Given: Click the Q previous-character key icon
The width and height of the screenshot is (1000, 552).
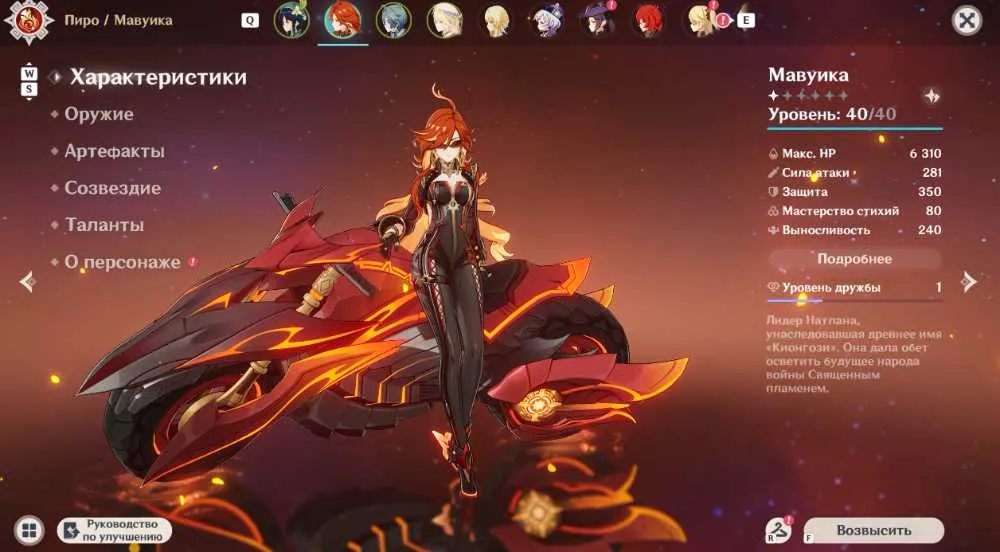Looking at the screenshot, I should tap(250, 20).
